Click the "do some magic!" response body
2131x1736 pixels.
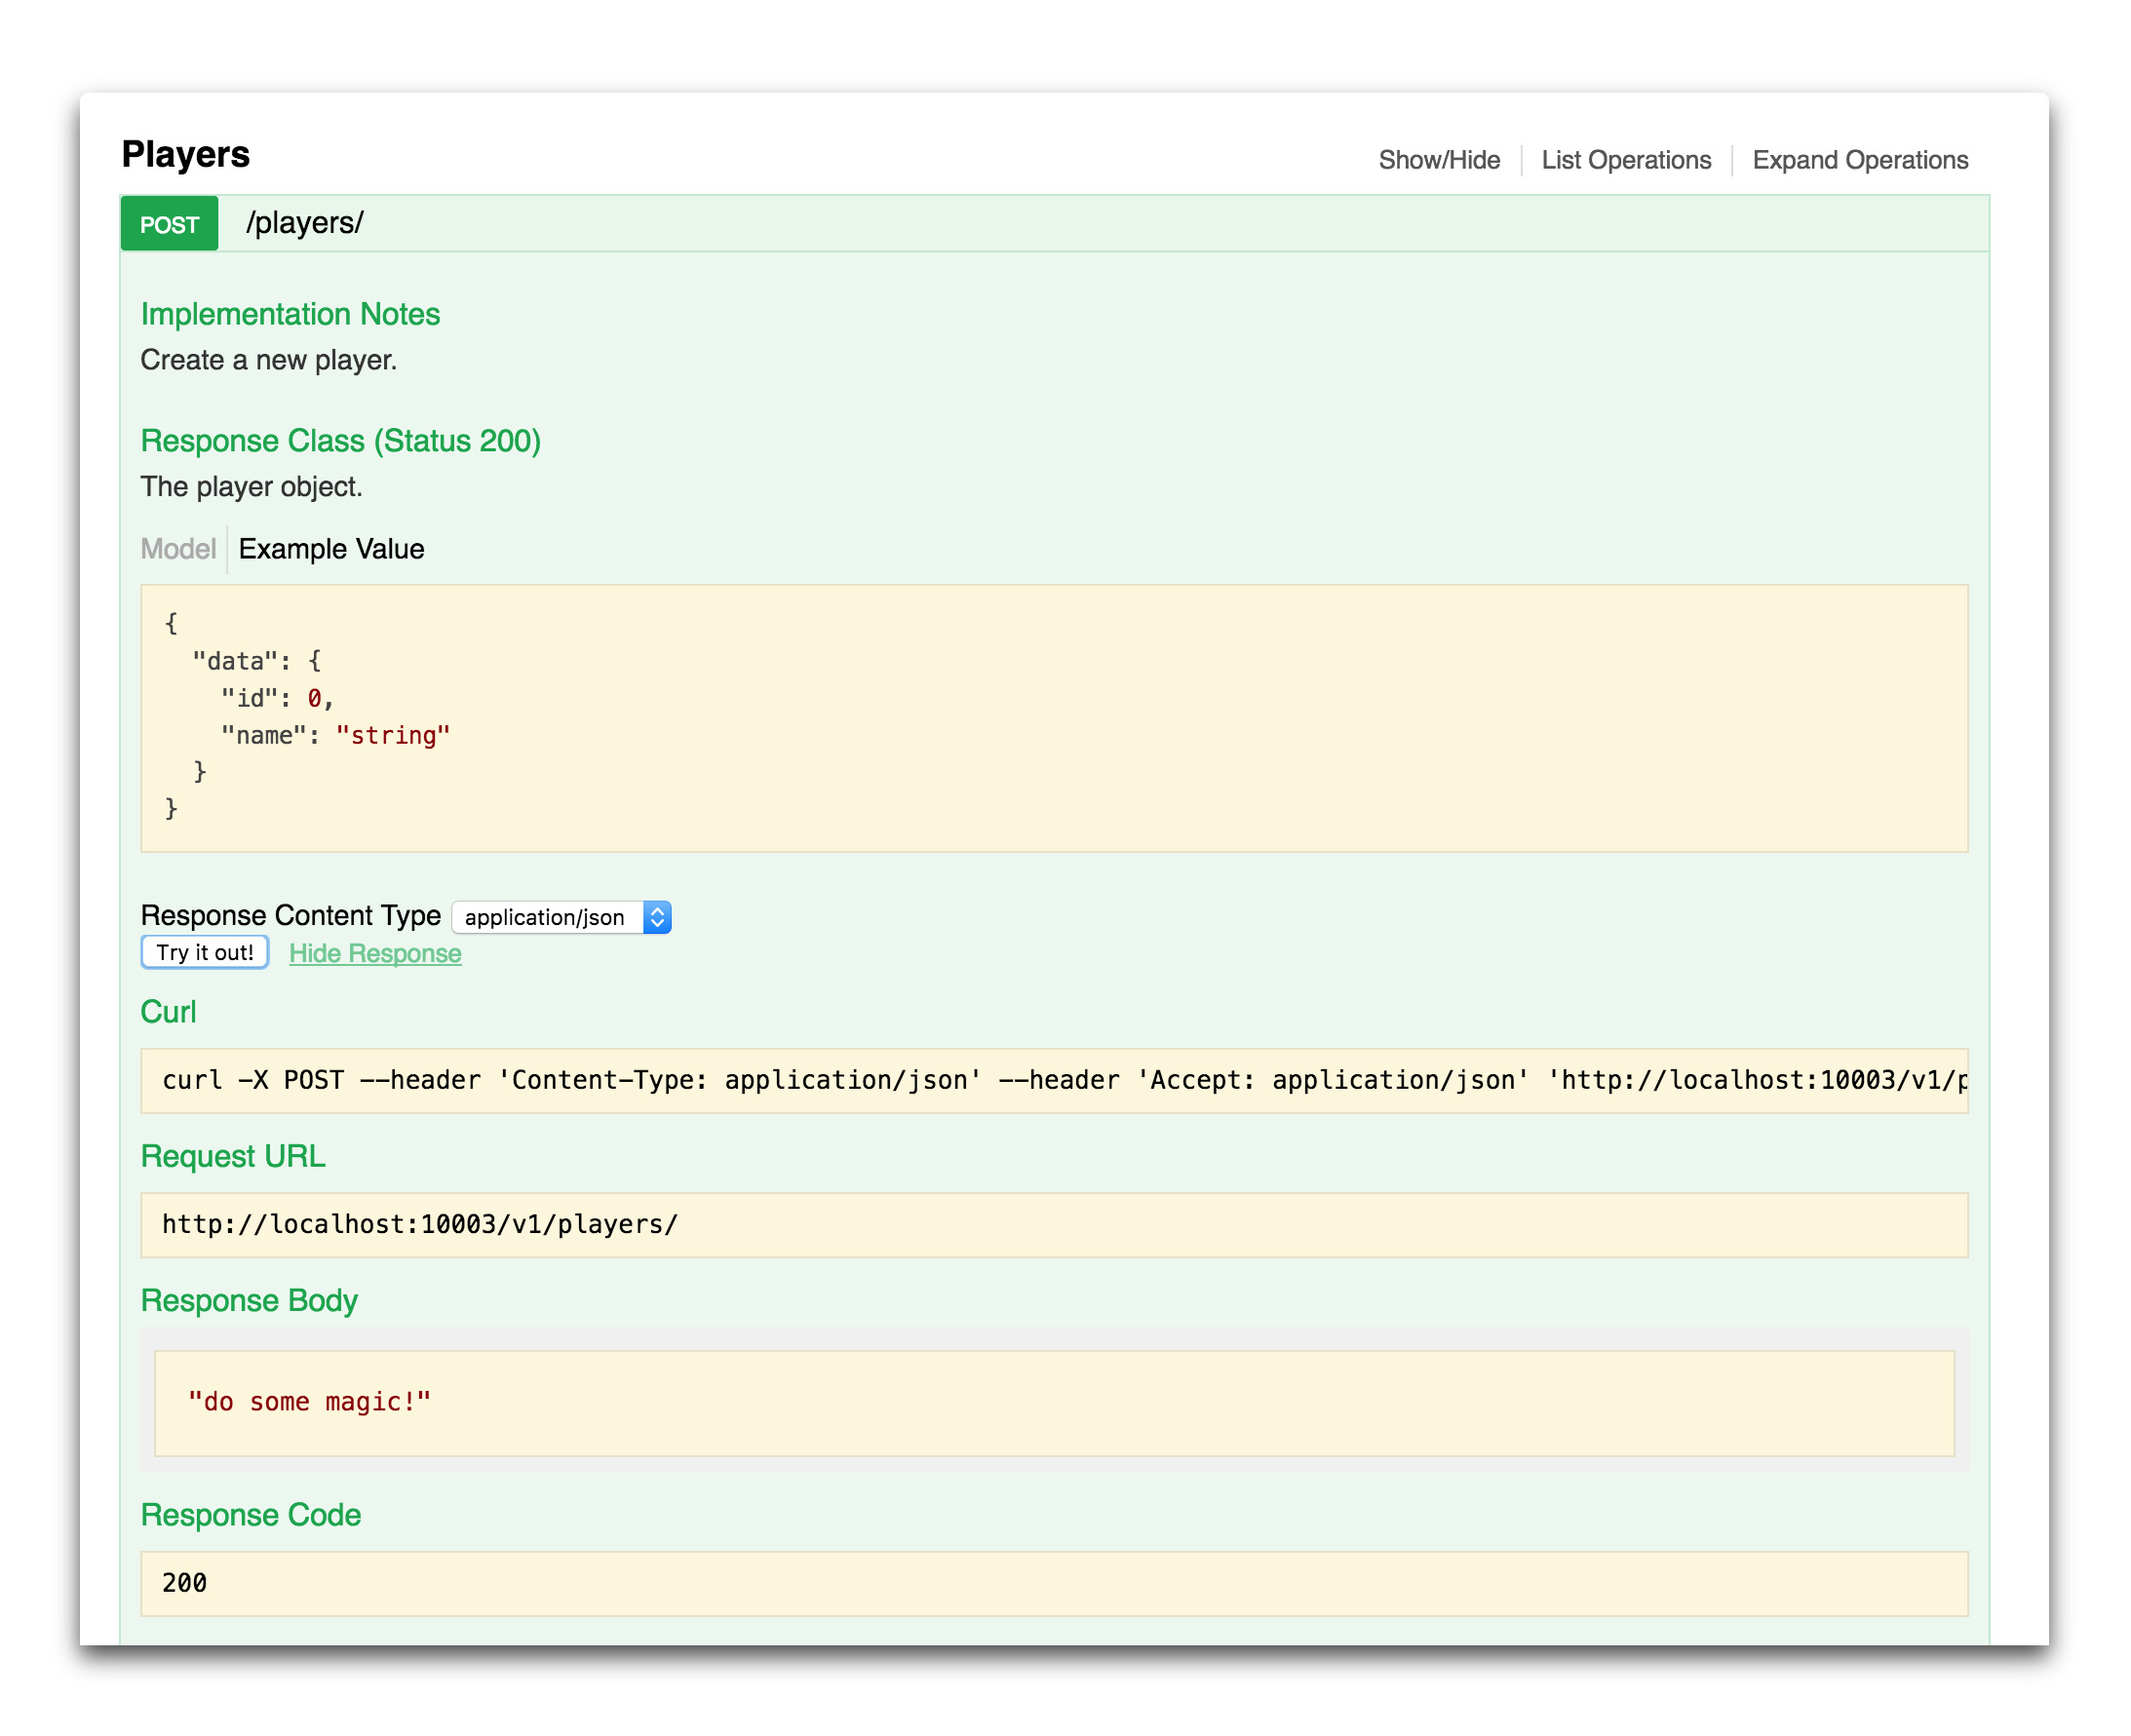[x=310, y=1402]
